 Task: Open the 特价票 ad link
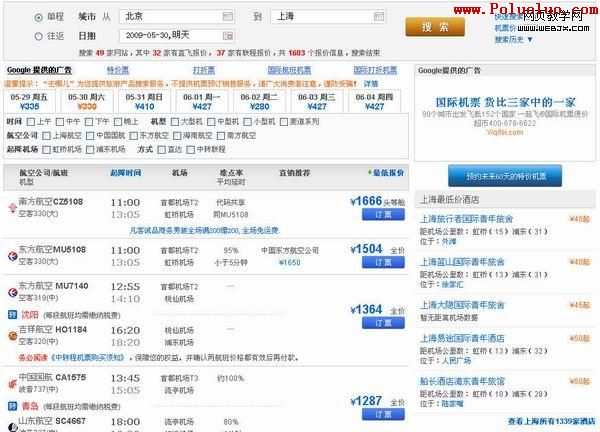tap(118, 70)
